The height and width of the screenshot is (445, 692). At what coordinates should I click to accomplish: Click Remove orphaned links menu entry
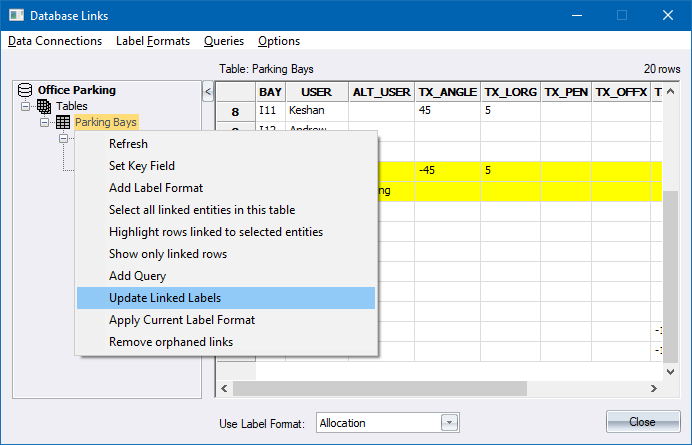point(171,342)
